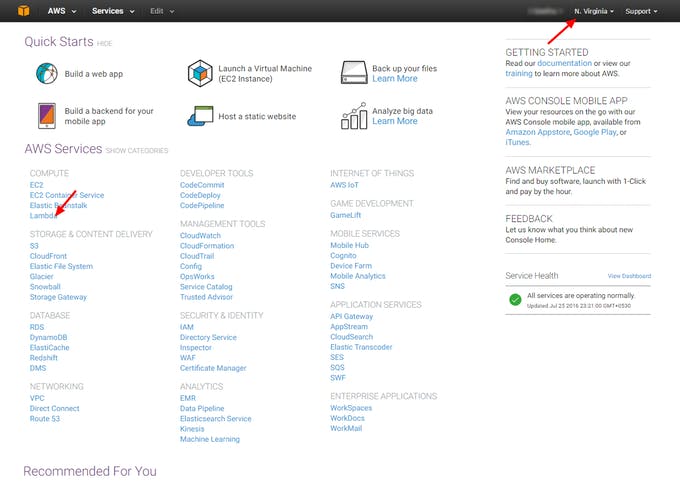Click the static website cloud icon
The width and height of the screenshot is (680, 488).
[x=200, y=116]
